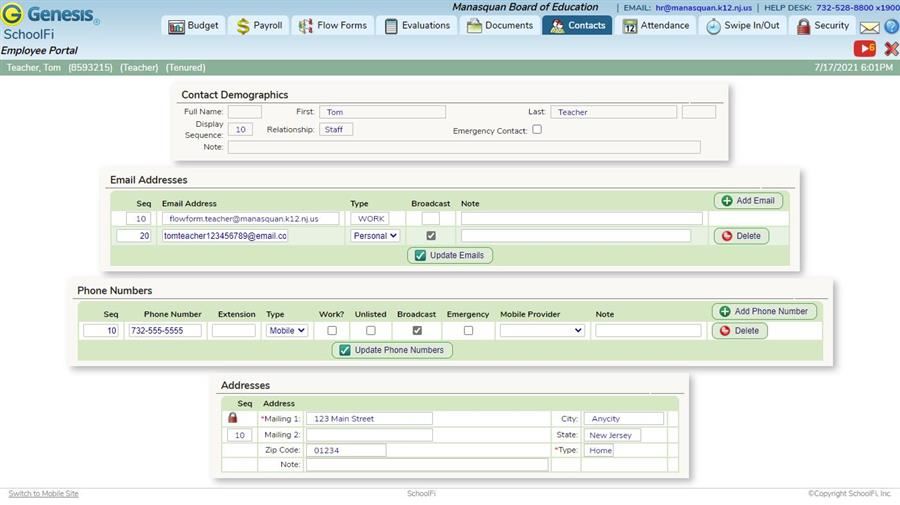
Task: Click the Switch to Mobile Site link
Action: 44,494
